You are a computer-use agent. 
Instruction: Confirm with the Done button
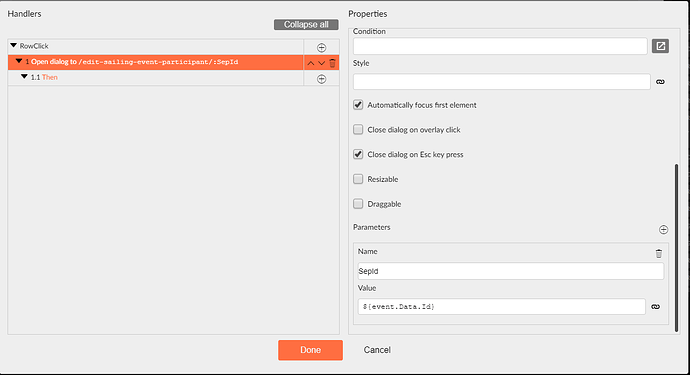[x=310, y=350]
